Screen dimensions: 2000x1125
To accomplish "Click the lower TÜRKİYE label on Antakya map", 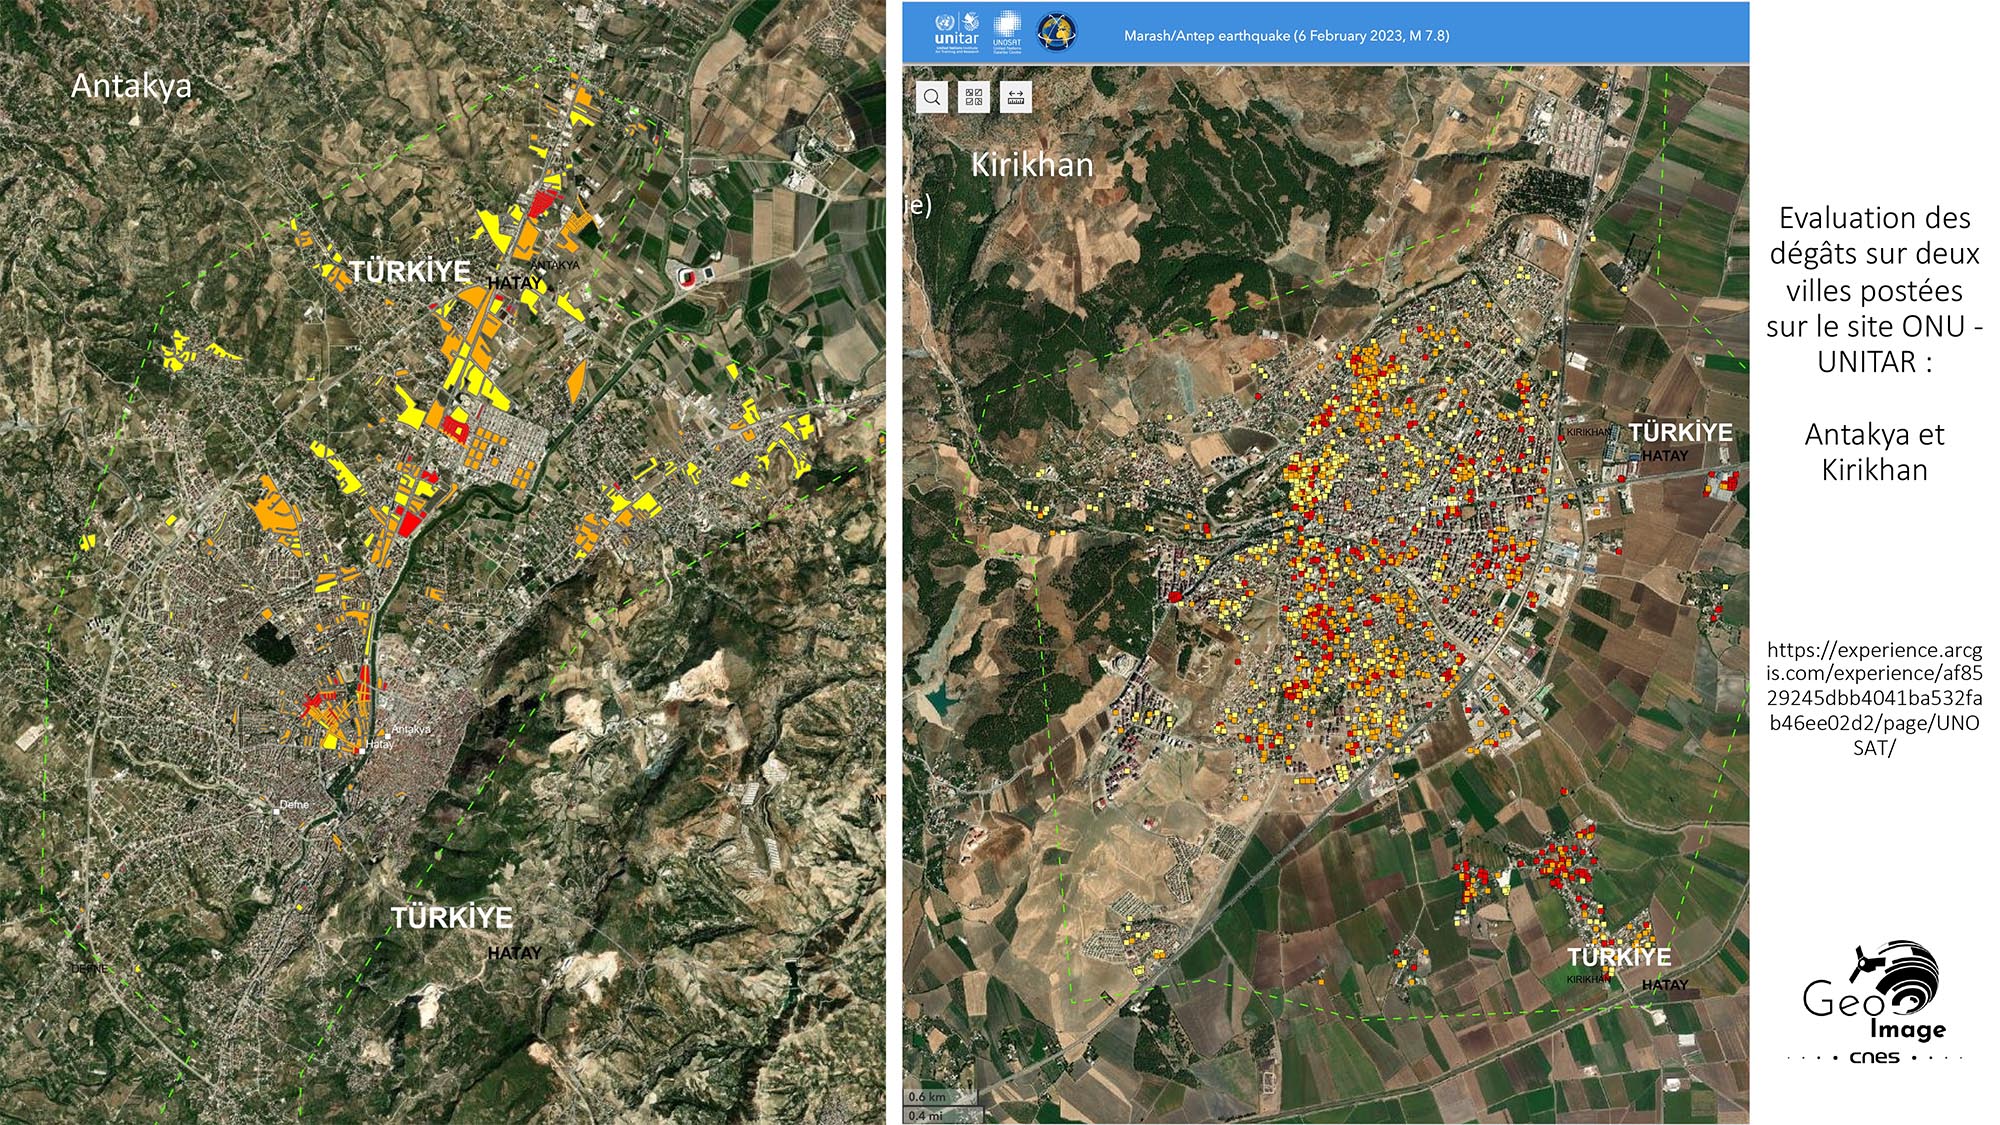I will point(452,917).
